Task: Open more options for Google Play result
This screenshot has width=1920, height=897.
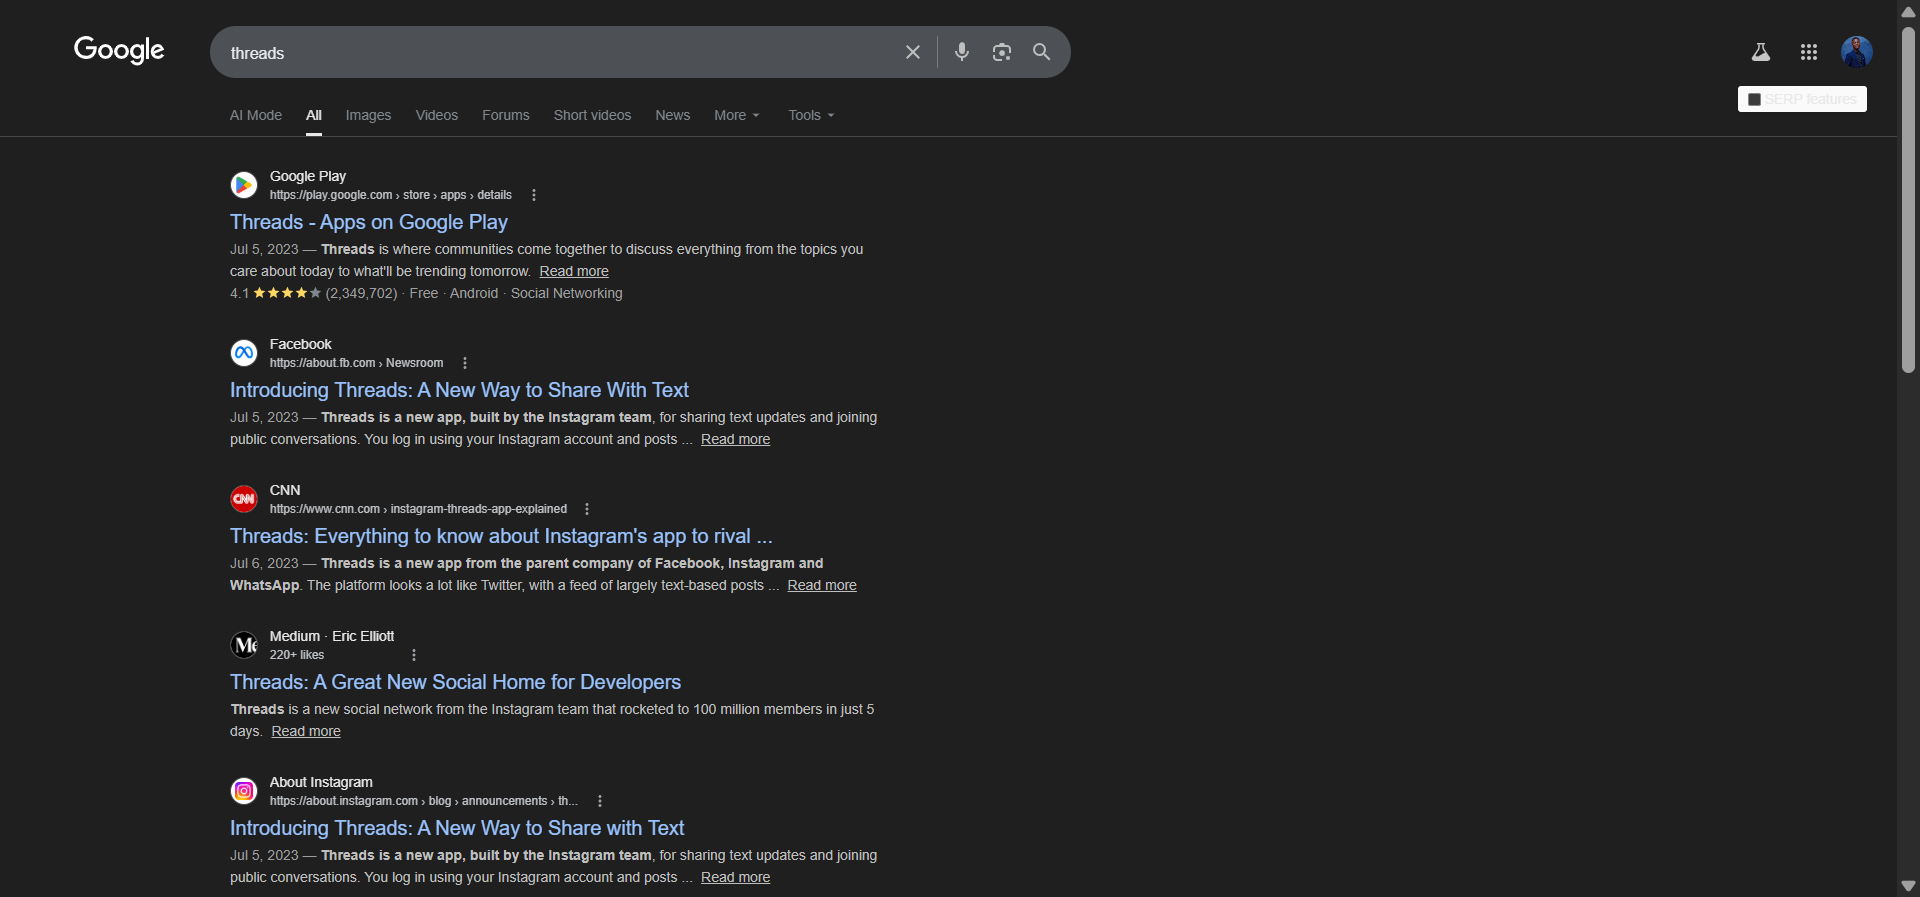Action: click(534, 195)
